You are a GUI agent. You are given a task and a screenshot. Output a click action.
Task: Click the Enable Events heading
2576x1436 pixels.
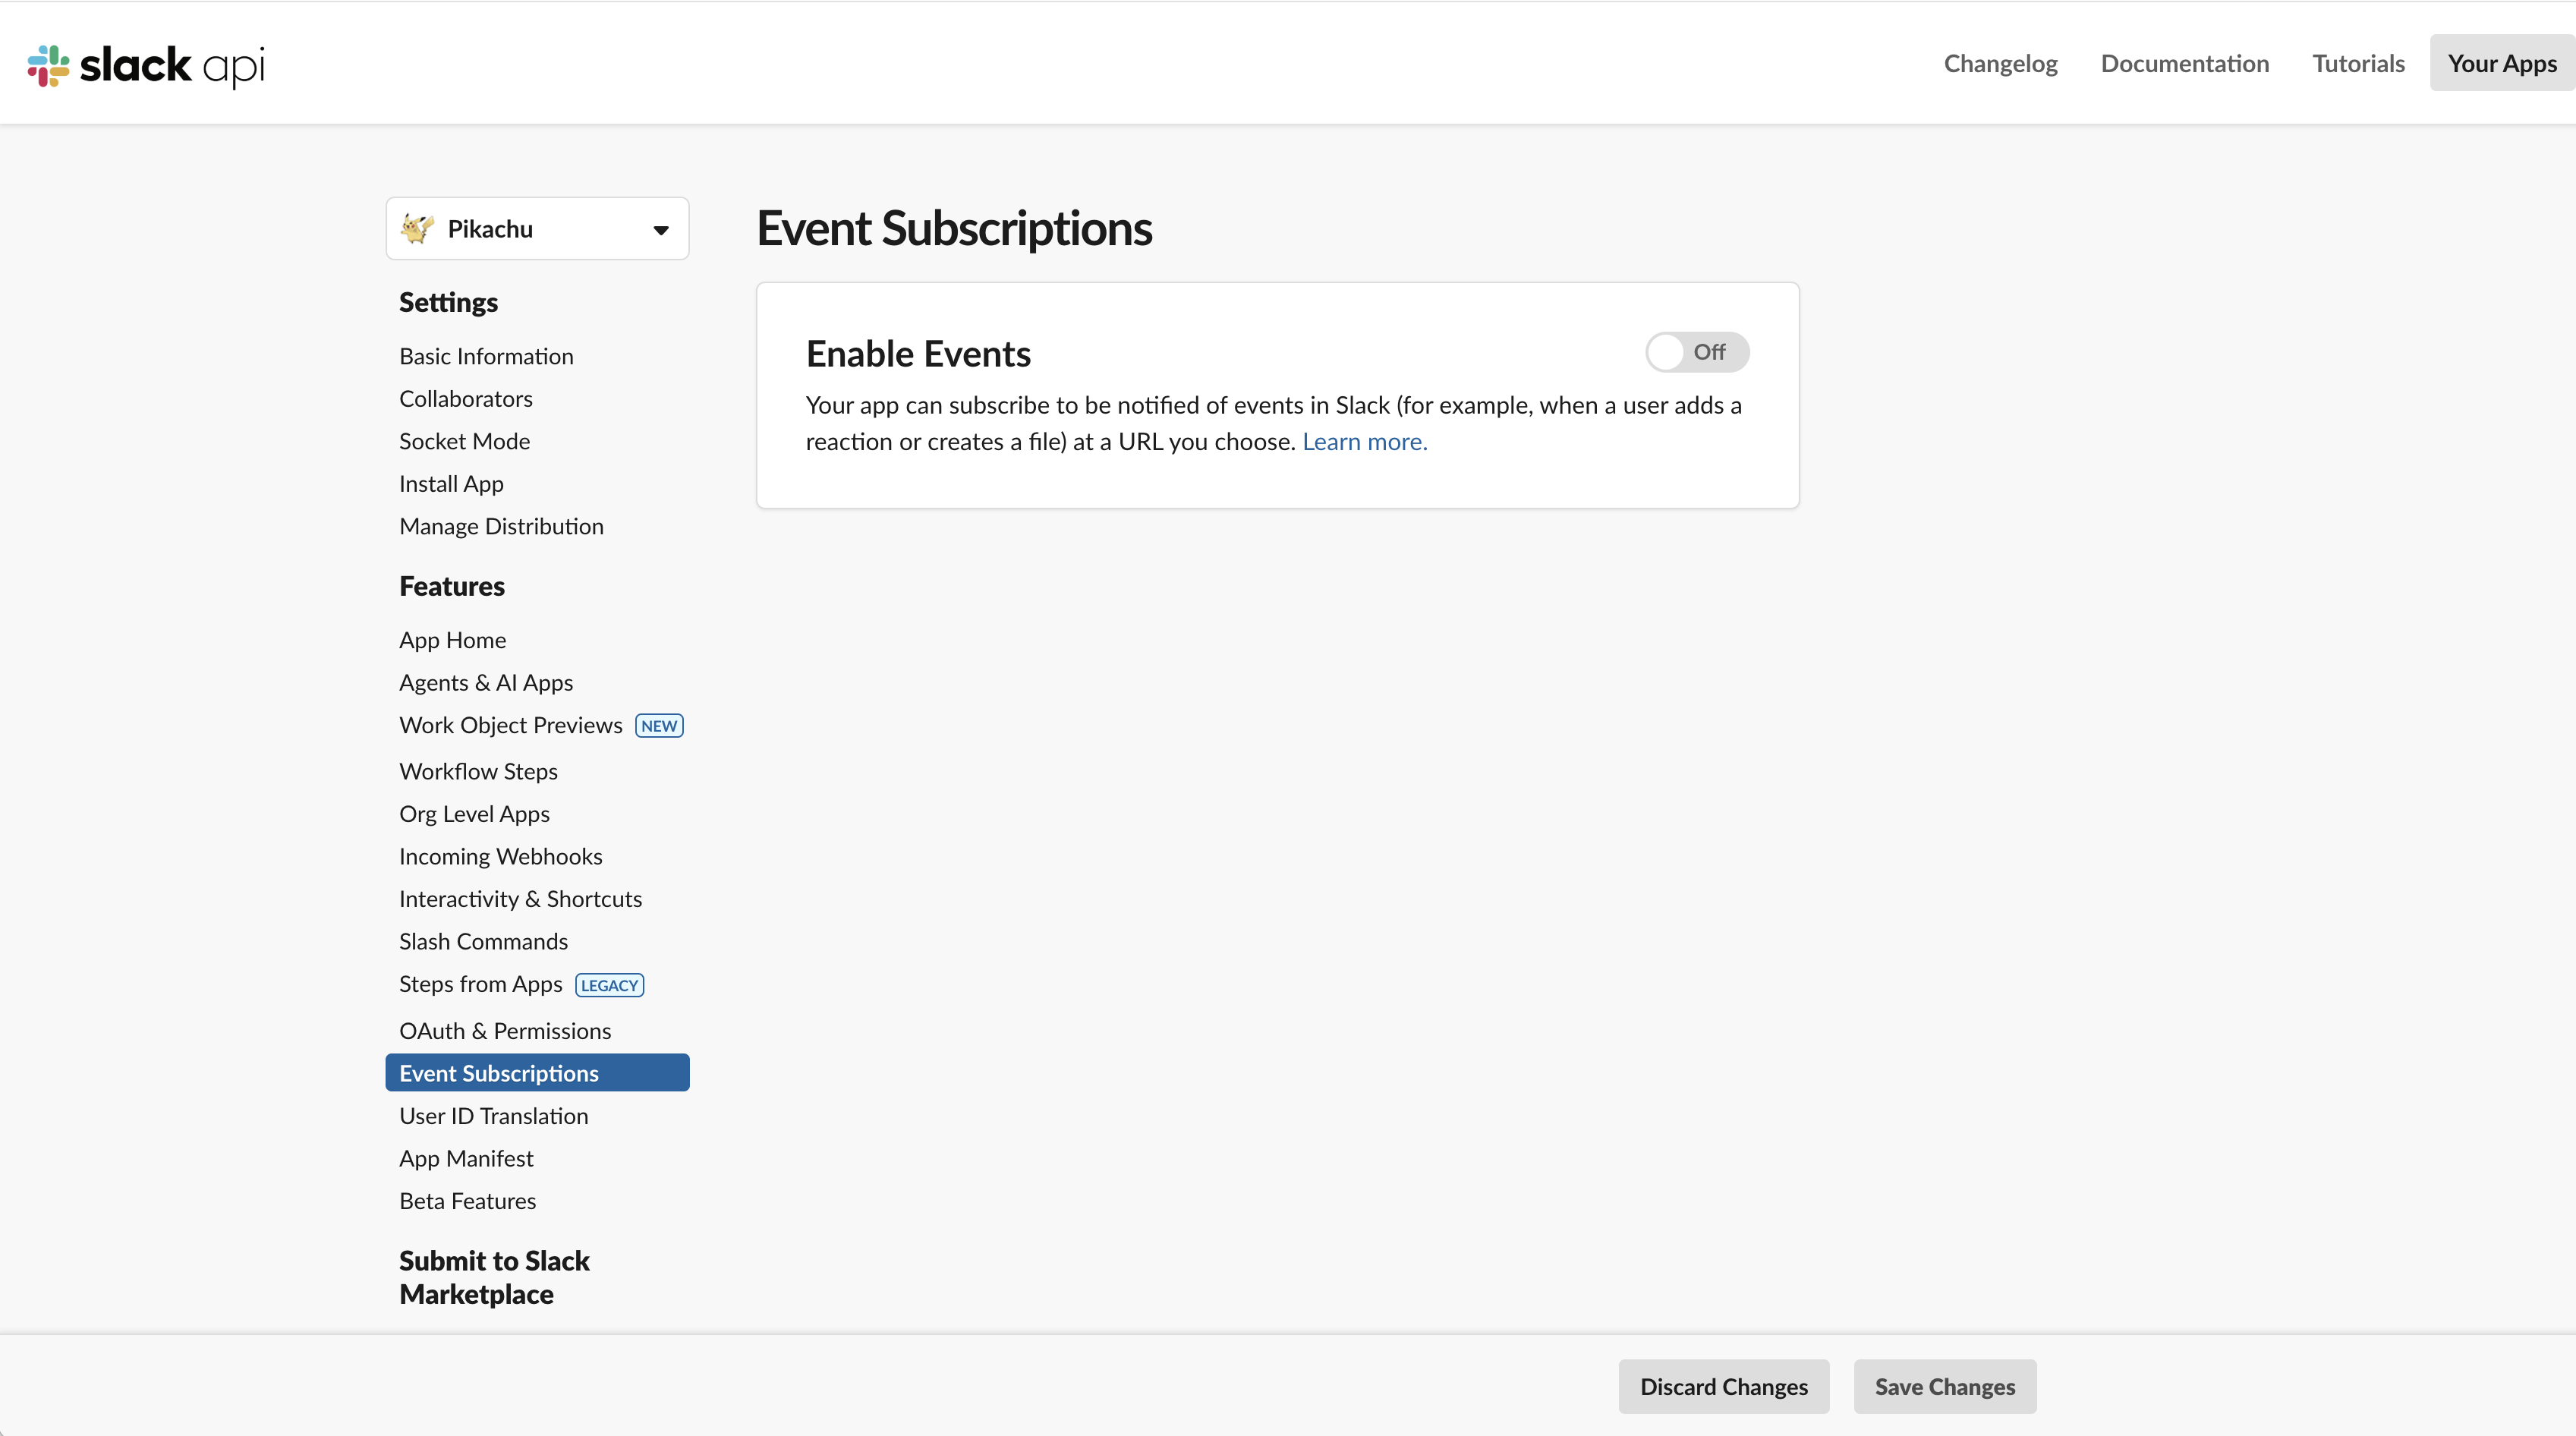pyautogui.click(x=918, y=354)
